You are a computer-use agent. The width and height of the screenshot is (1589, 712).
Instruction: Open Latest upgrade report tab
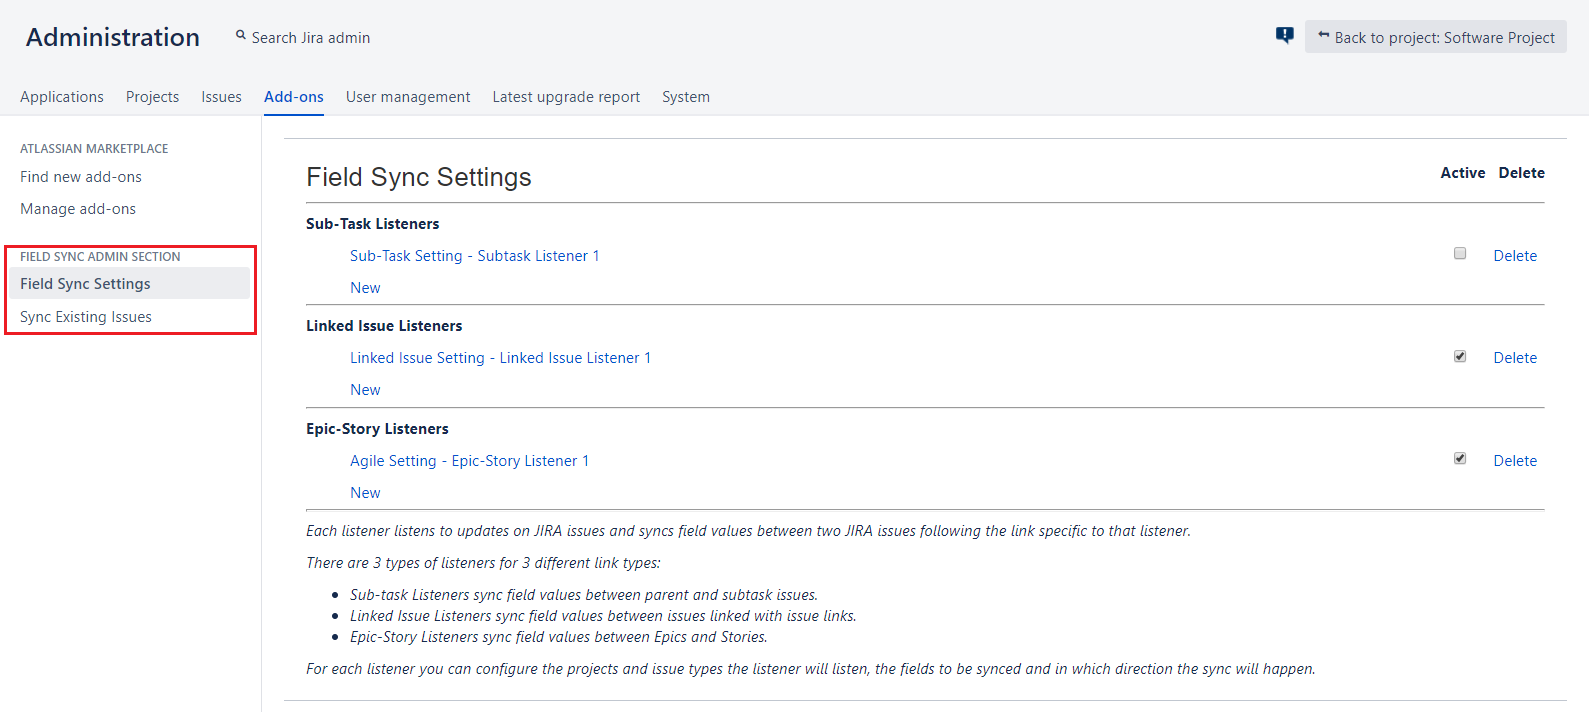(566, 97)
